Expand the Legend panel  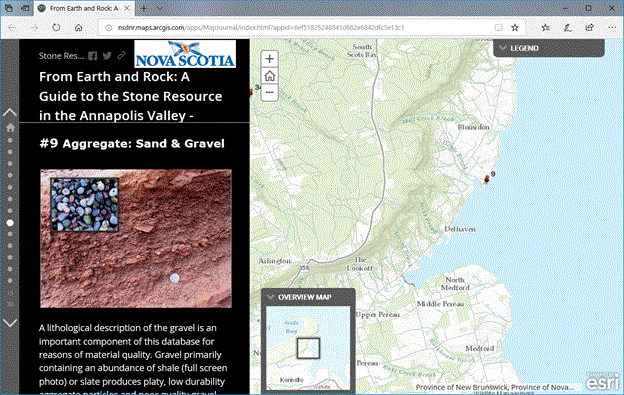tap(549, 48)
